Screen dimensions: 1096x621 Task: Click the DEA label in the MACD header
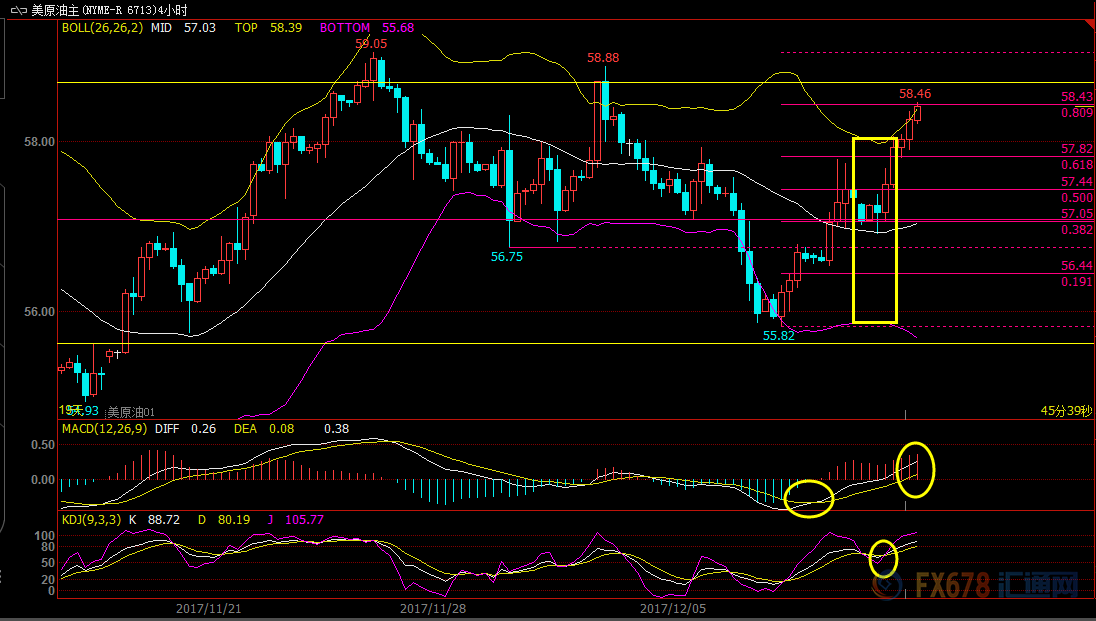pyautogui.click(x=245, y=429)
